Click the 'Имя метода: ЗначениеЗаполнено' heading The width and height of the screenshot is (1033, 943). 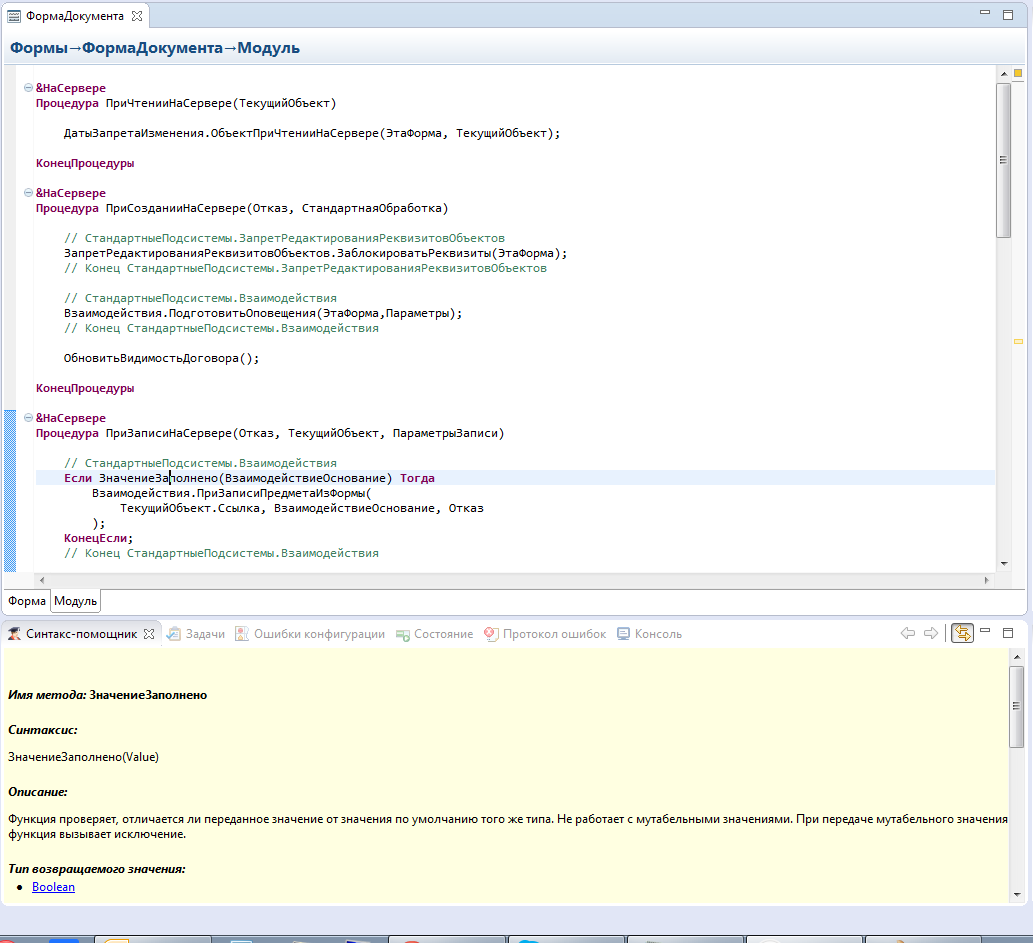click(x=107, y=695)
